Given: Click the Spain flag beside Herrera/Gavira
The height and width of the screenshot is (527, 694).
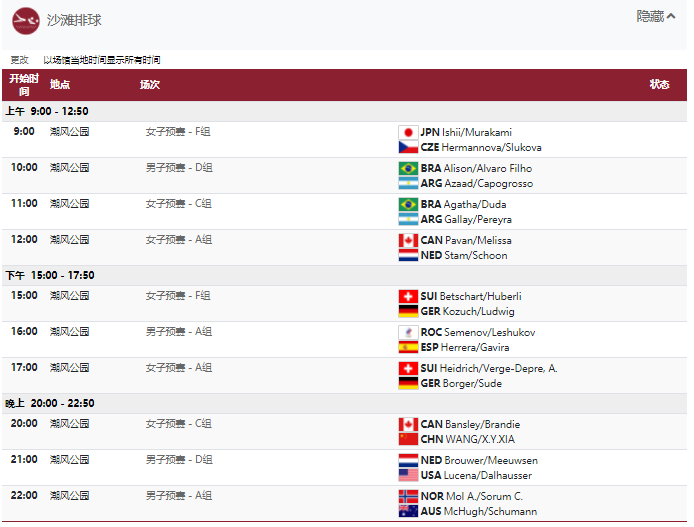Looking at the screenshot, I should (x=408, y=347).
